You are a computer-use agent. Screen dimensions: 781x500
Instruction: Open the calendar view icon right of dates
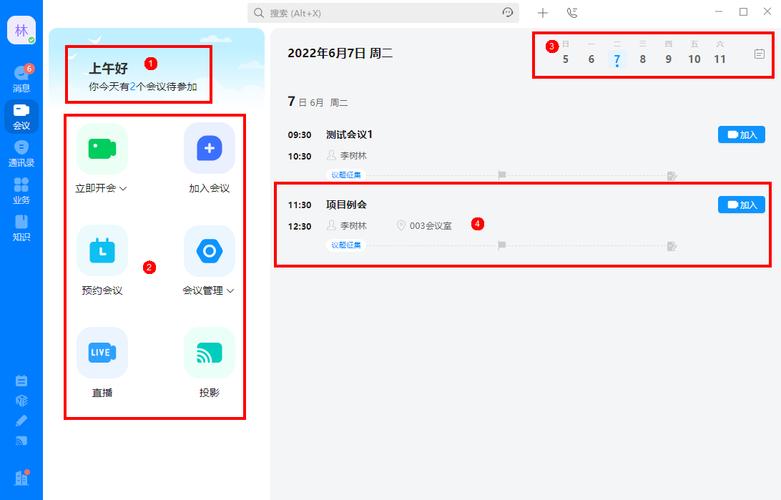click(x=759, y=54)
